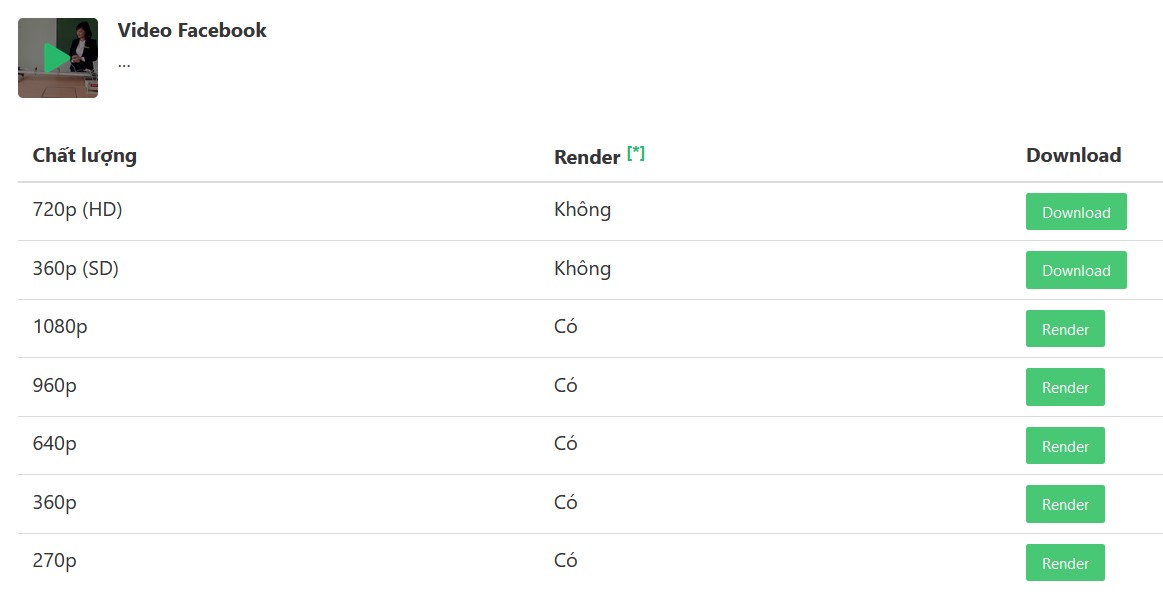Download the 720p (HD) video
Screen dimensions: 1163x597
(x=1075, y=211)
